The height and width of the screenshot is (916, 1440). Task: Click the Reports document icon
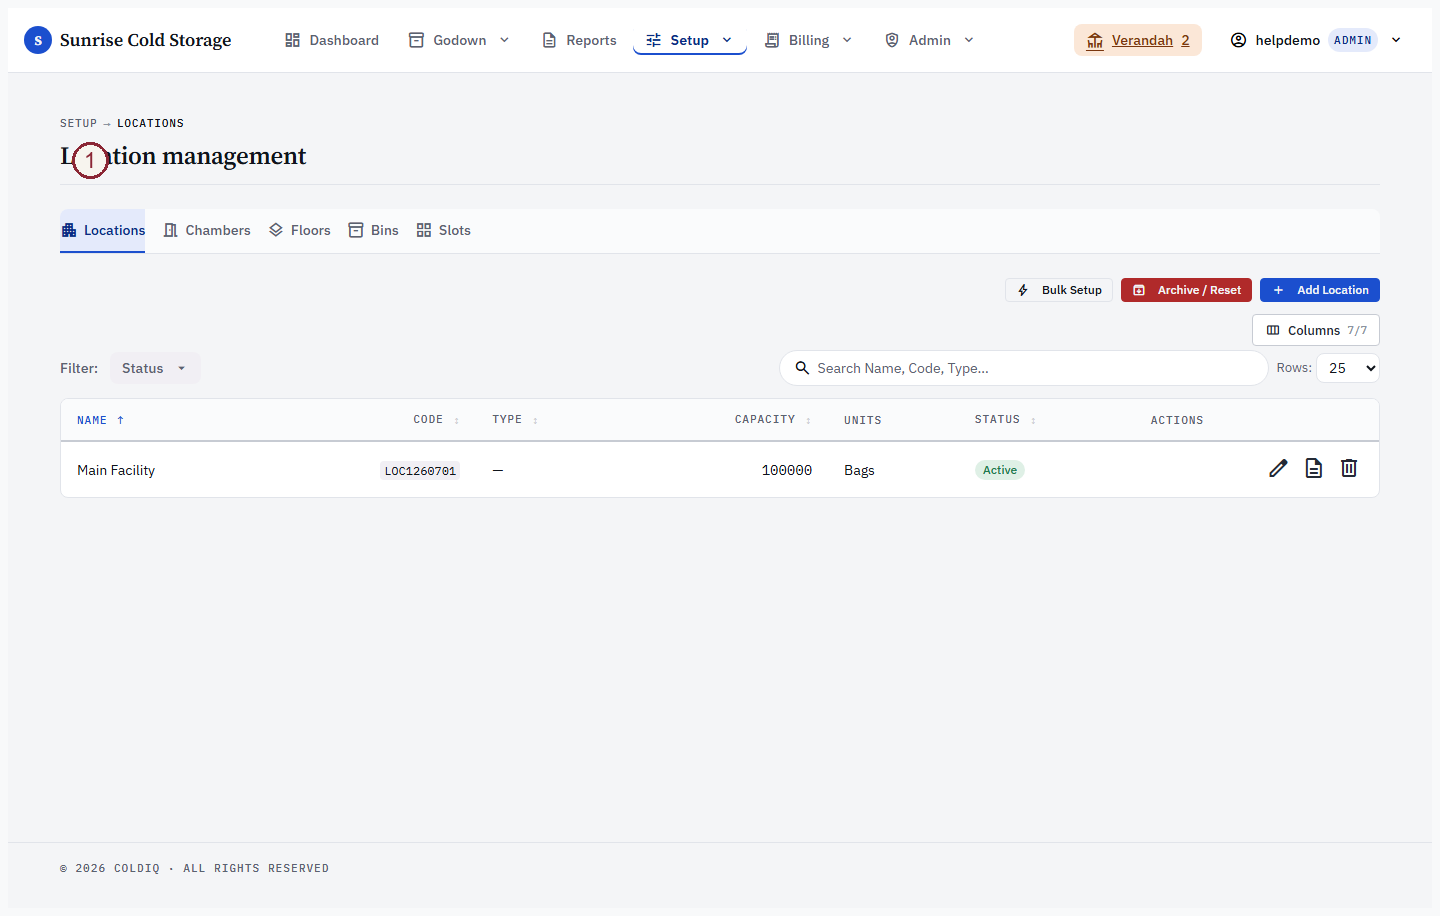click(549, 40)
